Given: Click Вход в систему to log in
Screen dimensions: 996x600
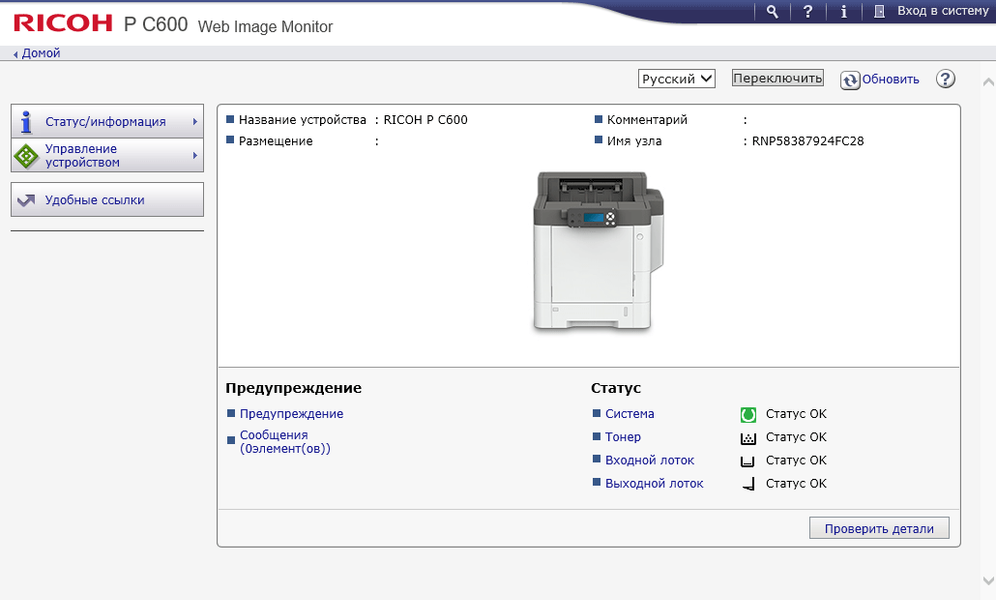Looking at the screenshot, I should pos(931,11).
